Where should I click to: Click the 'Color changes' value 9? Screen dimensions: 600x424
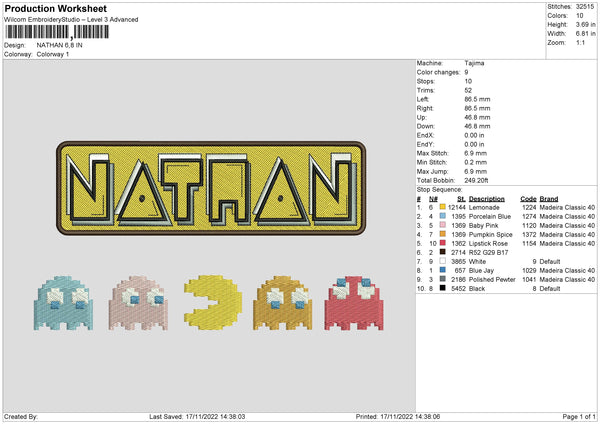point(466,72)
